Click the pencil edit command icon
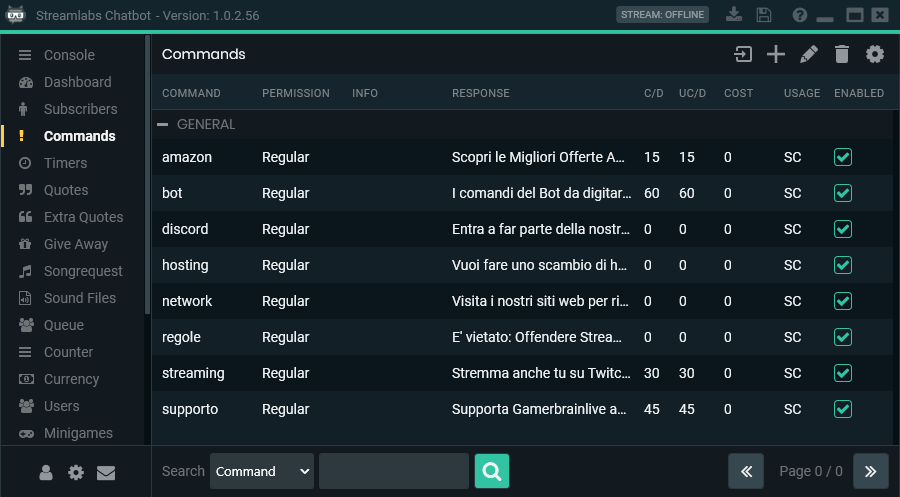The width and height of the screenshot is (900, 497). pos(809,55)
